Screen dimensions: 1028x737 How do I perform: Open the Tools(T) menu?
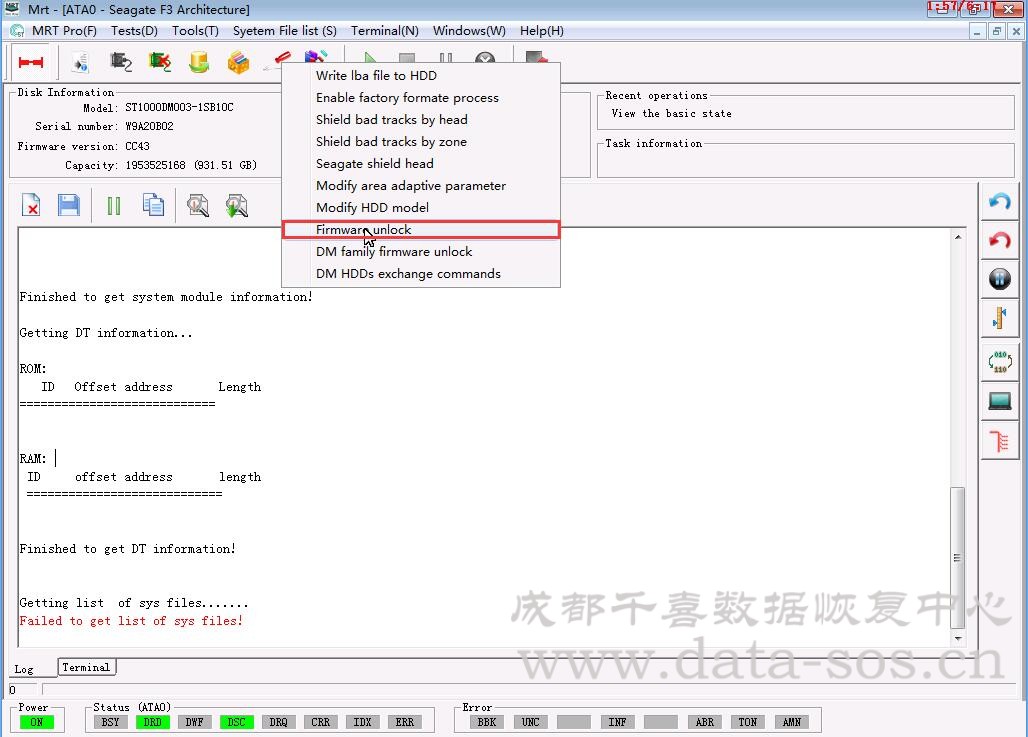(195, 31)
